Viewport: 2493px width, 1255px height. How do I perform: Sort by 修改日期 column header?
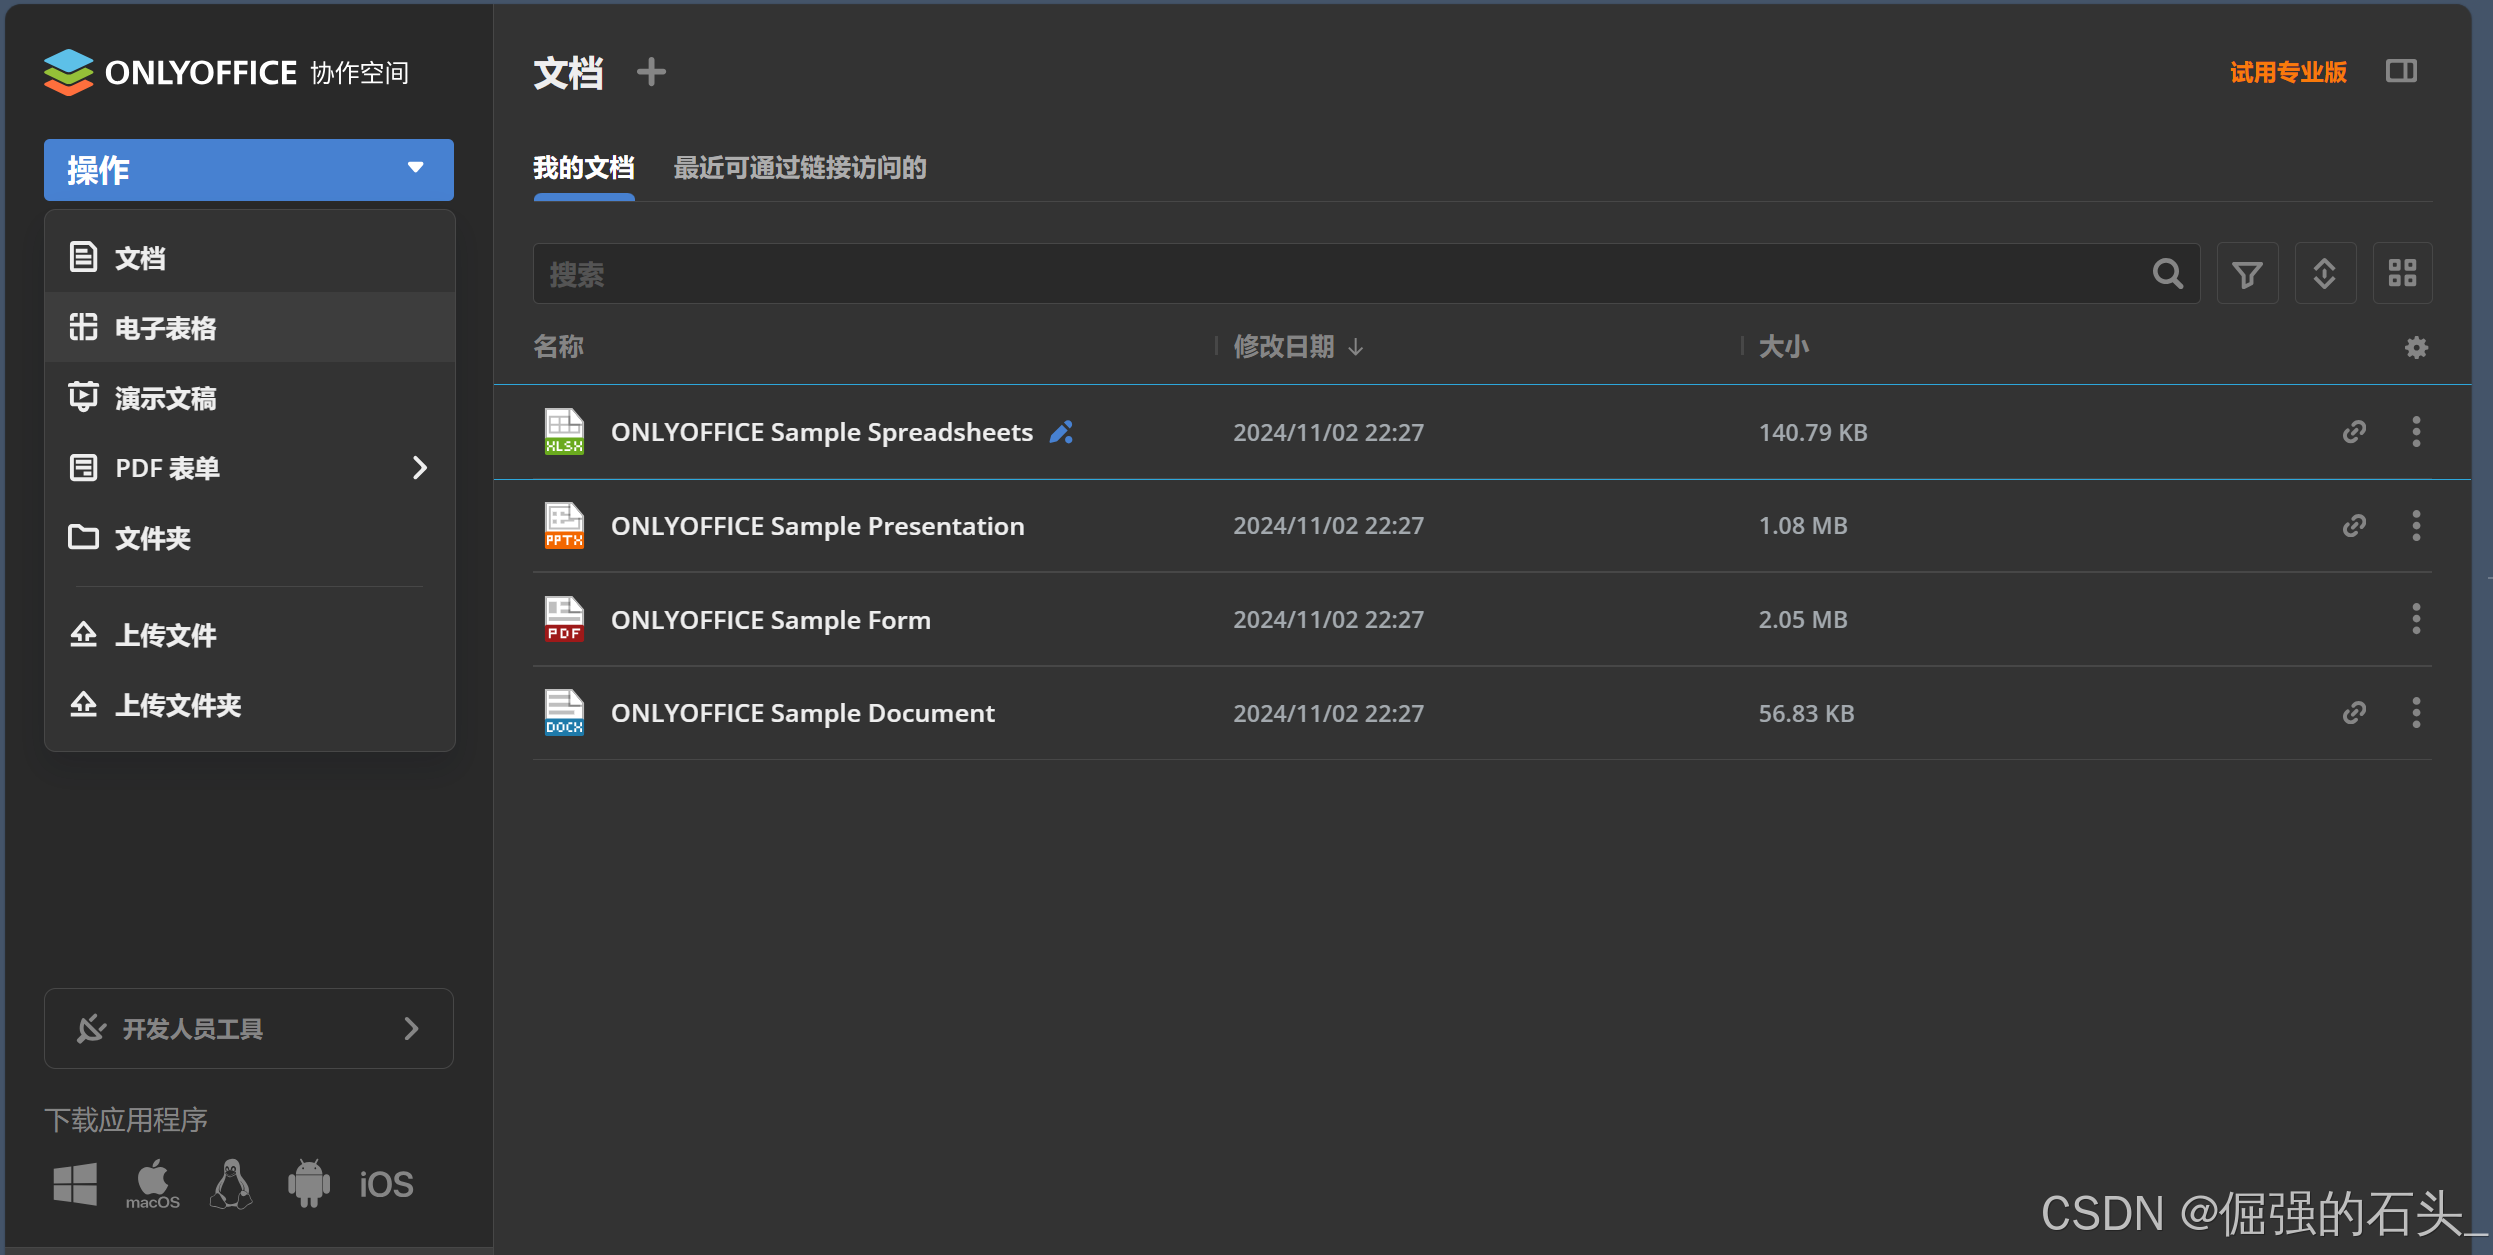(x=1283, y=346)
